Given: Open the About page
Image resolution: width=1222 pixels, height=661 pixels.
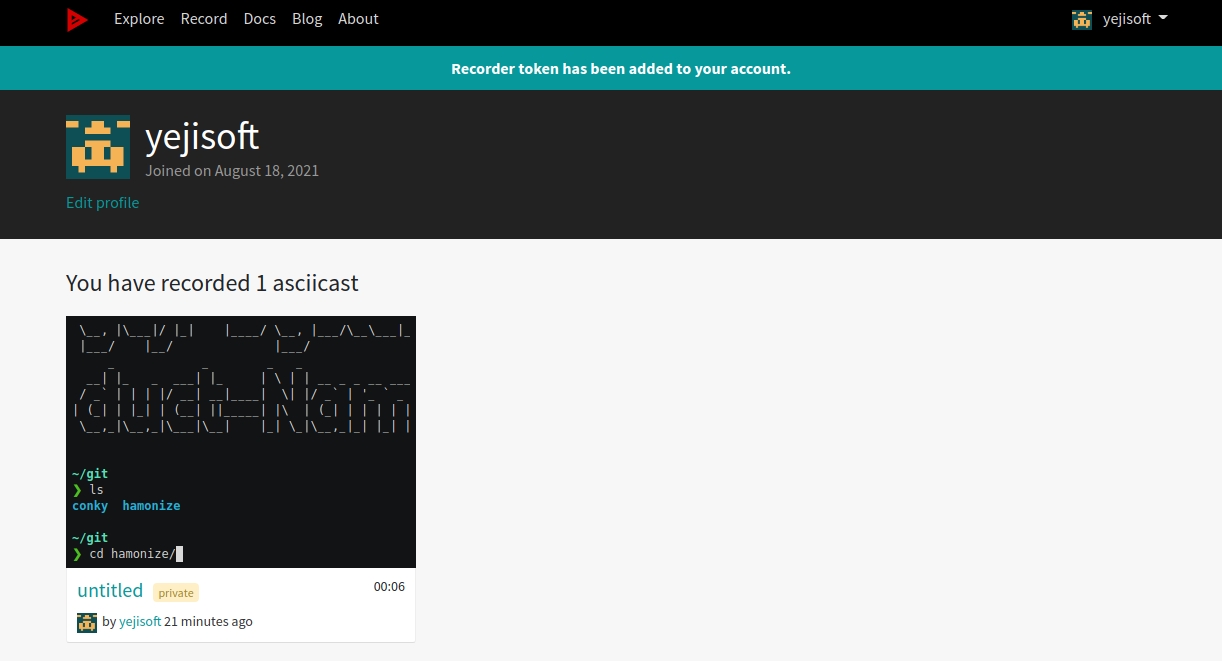Looking at the screenshot, I should click(358, 19).
